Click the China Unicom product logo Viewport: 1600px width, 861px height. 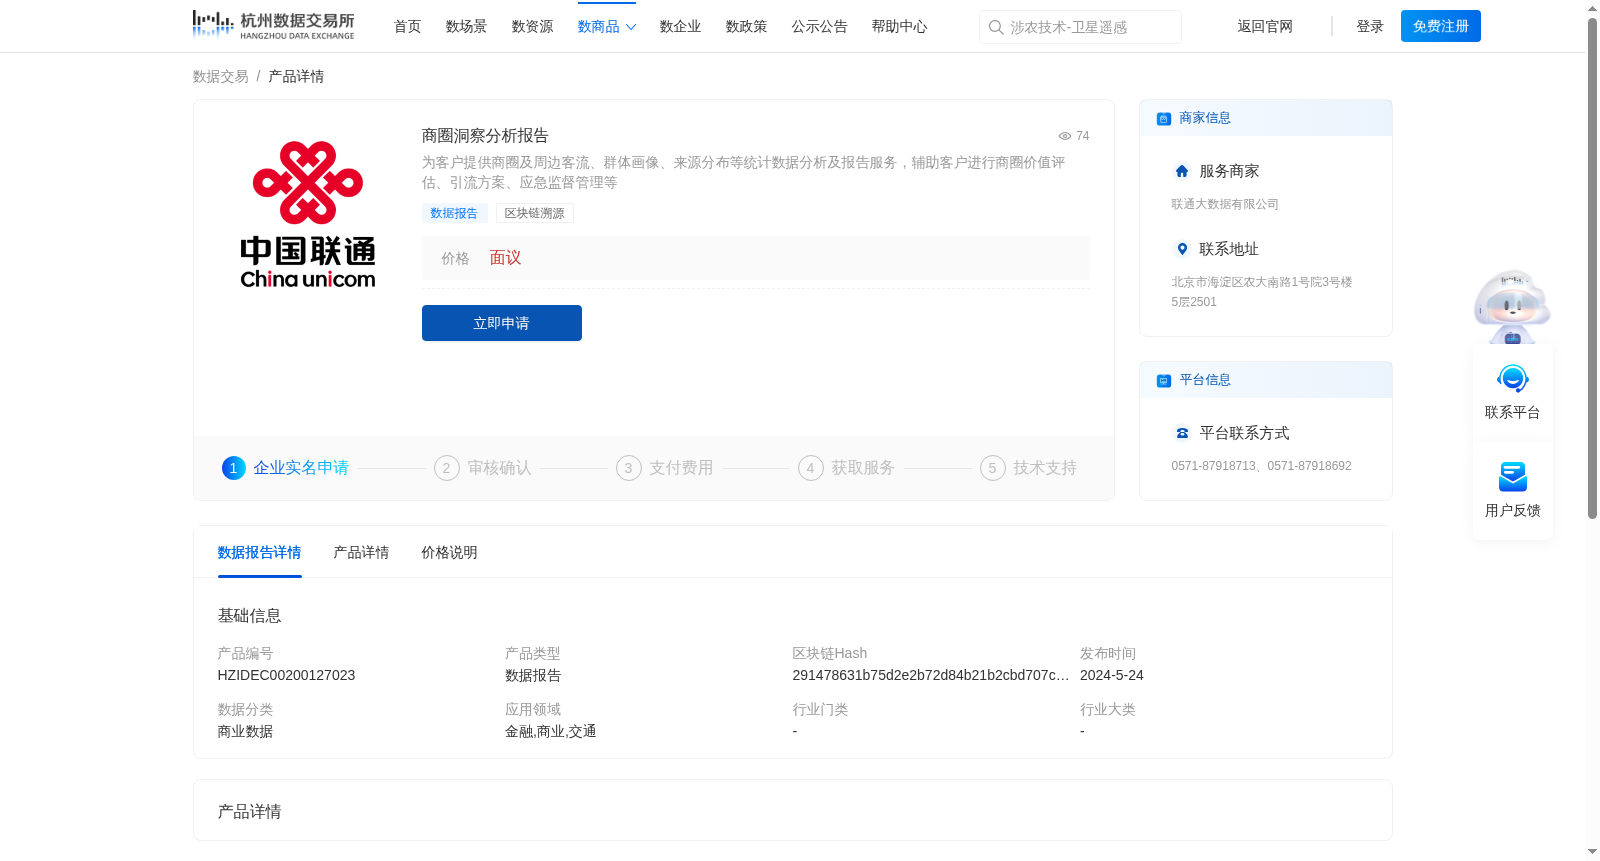pos(308,215)
